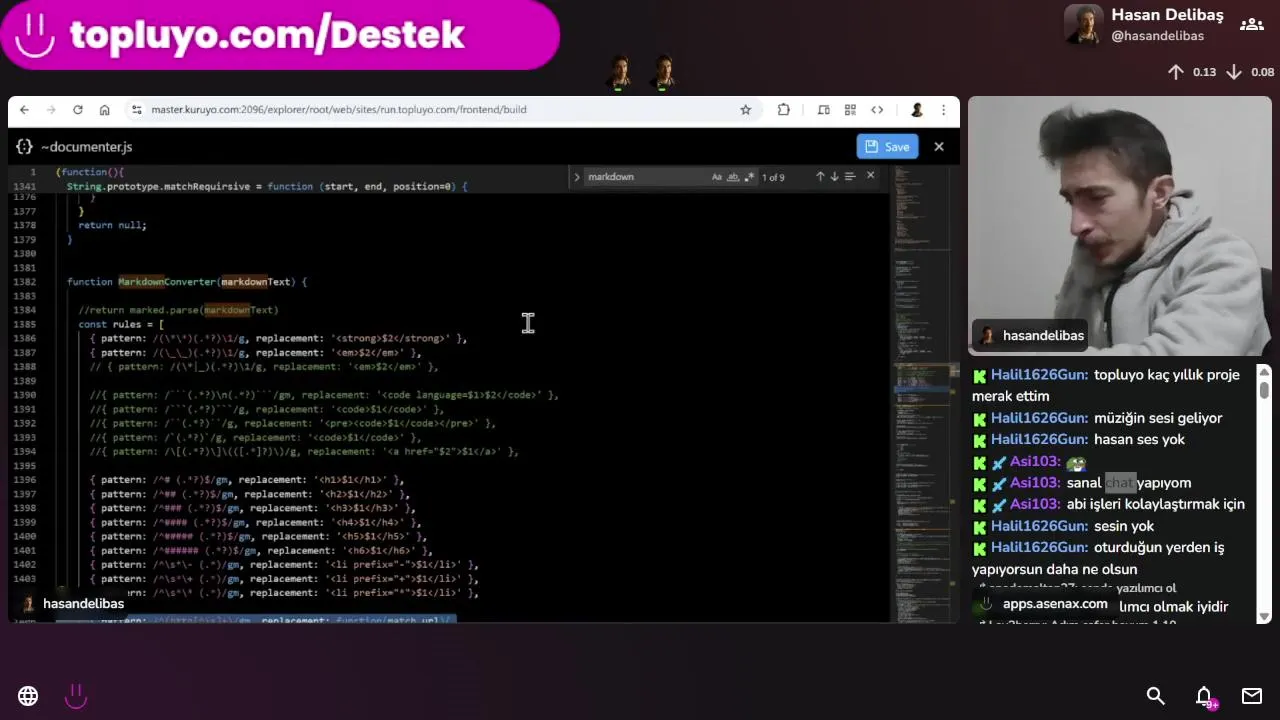1280x720 pixels.
Task: Open the notifications bell icon
Action: 1204,696
